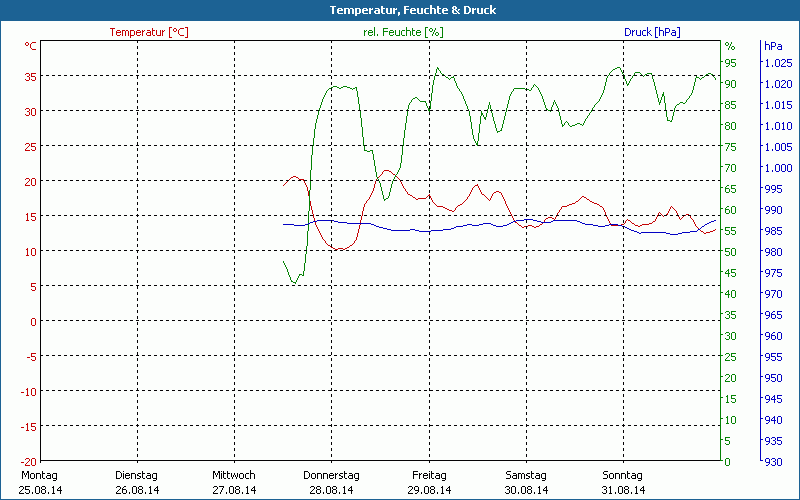This screenshot has height=500, width=800.
Task: Click the '-20' tick on the temperature axis
Action: (x=29, y=462)
